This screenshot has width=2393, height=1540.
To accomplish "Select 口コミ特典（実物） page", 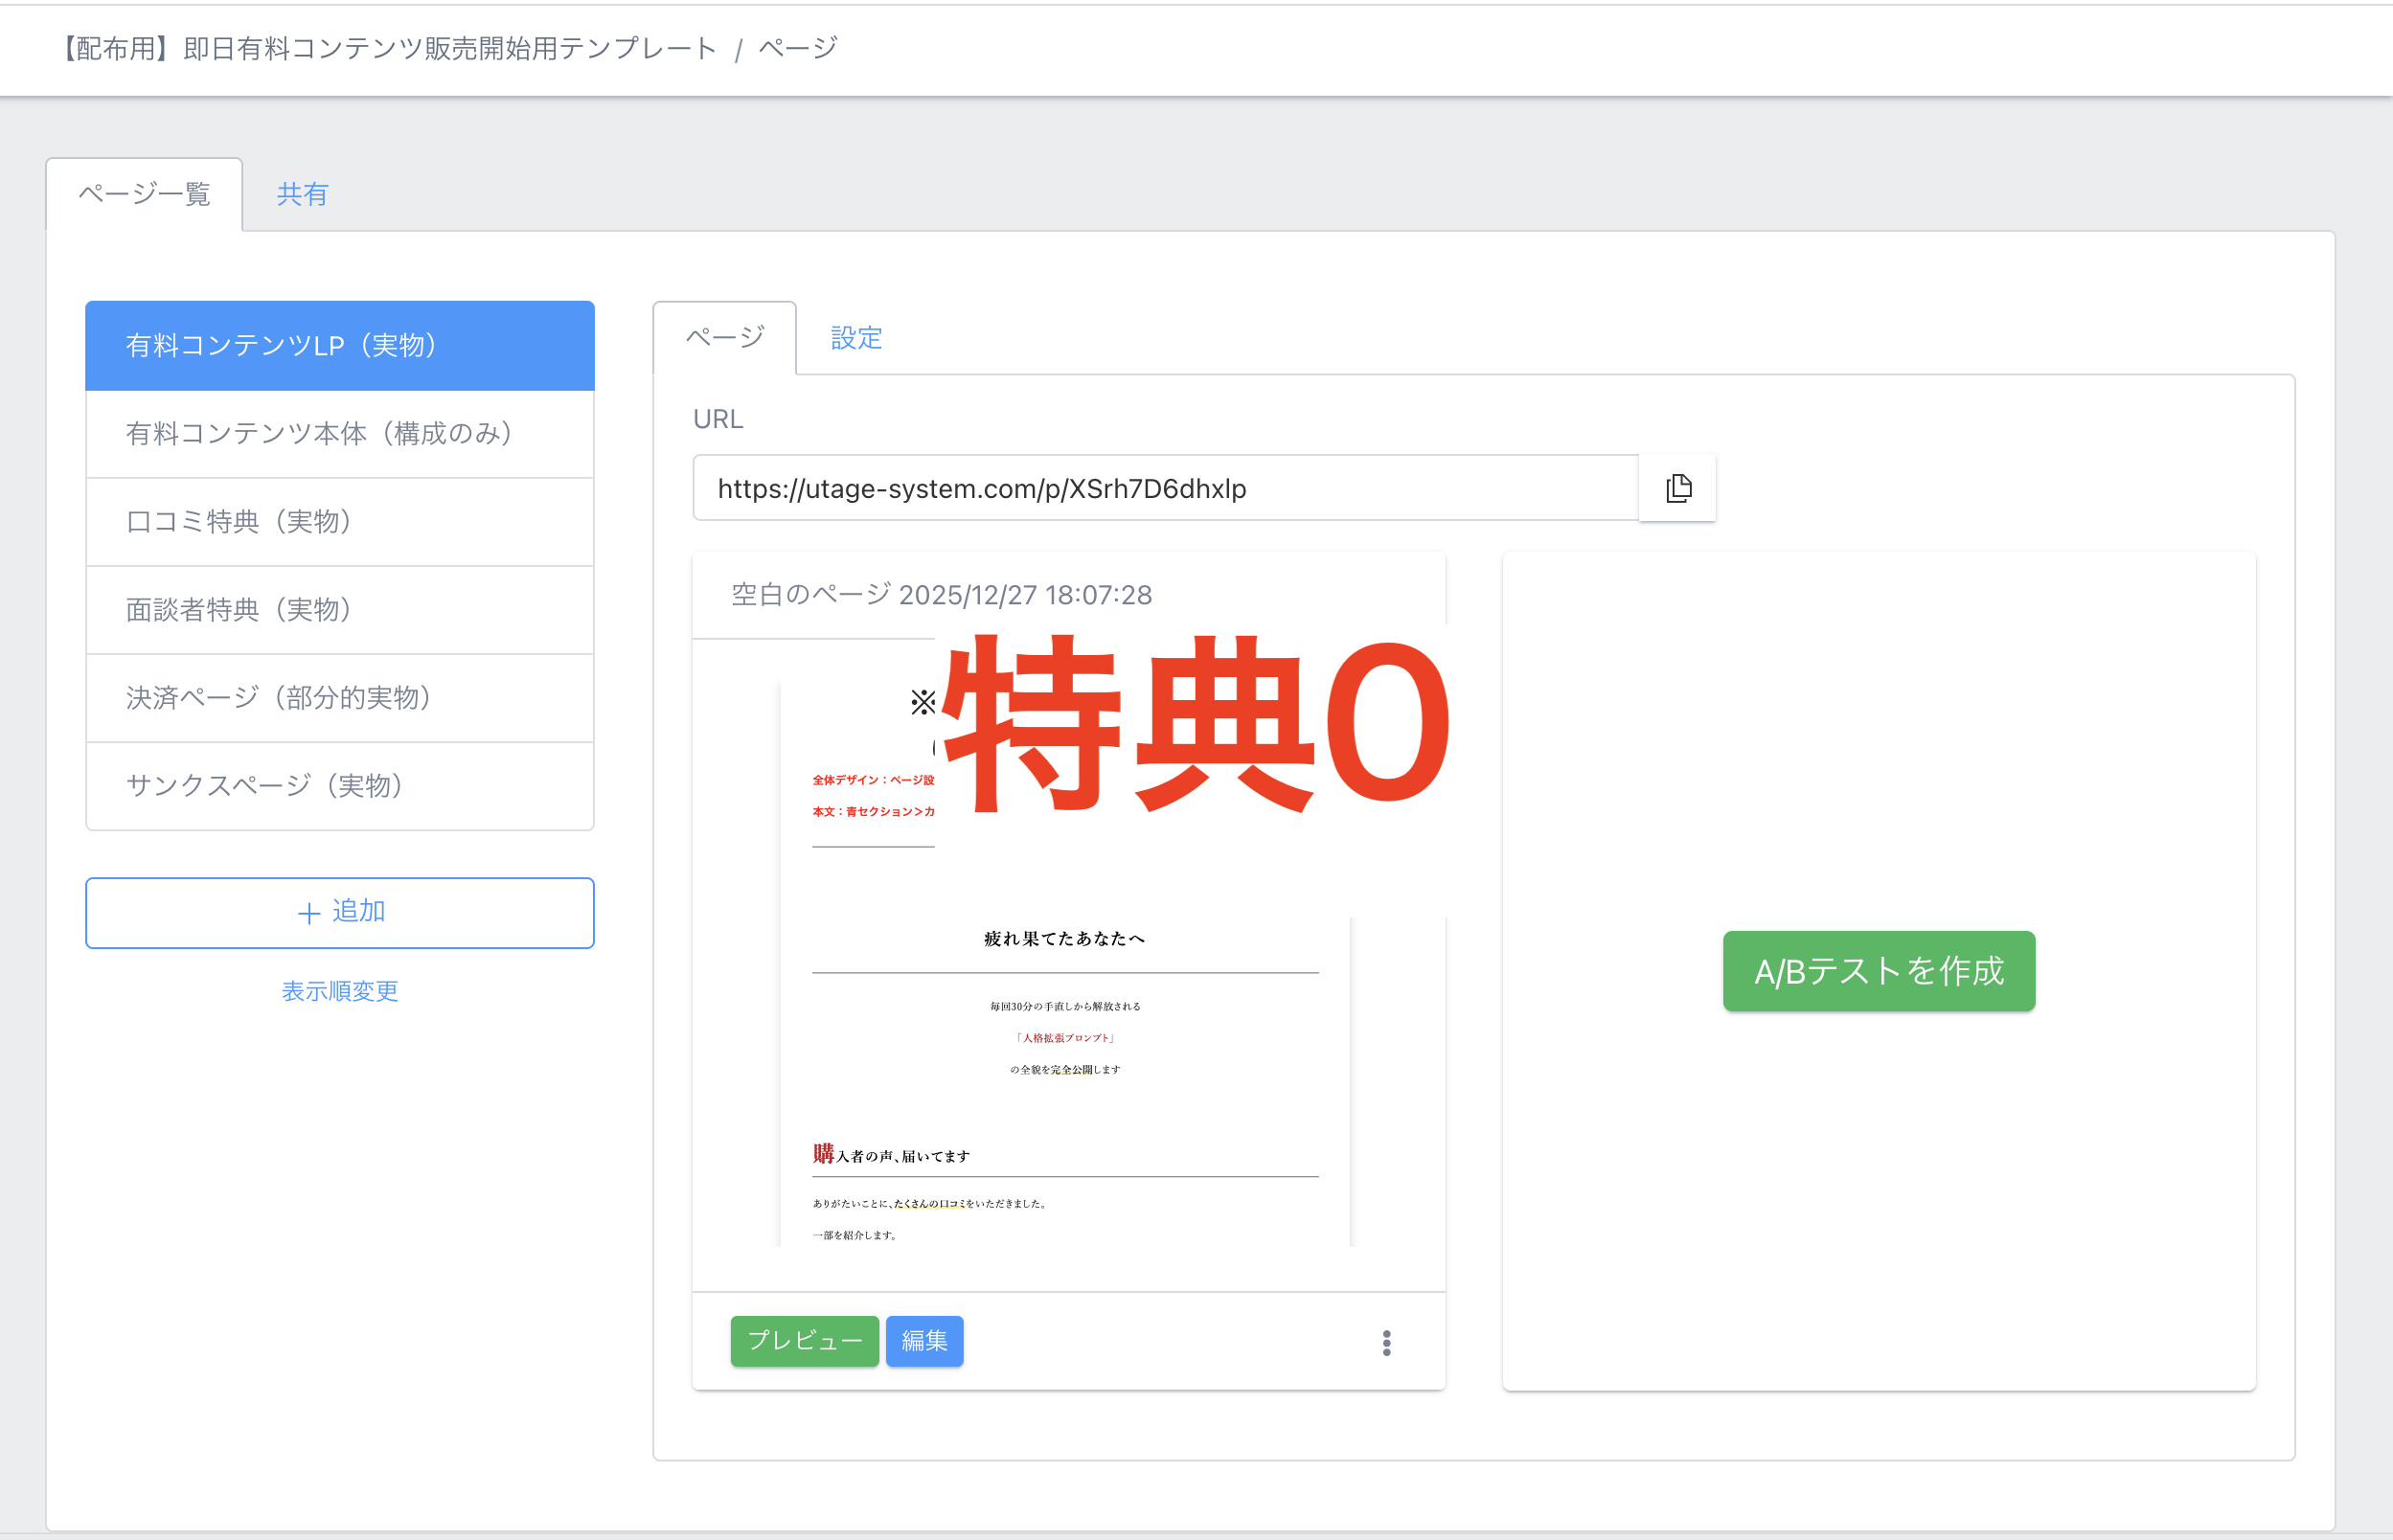I will [x=340, y=521].
